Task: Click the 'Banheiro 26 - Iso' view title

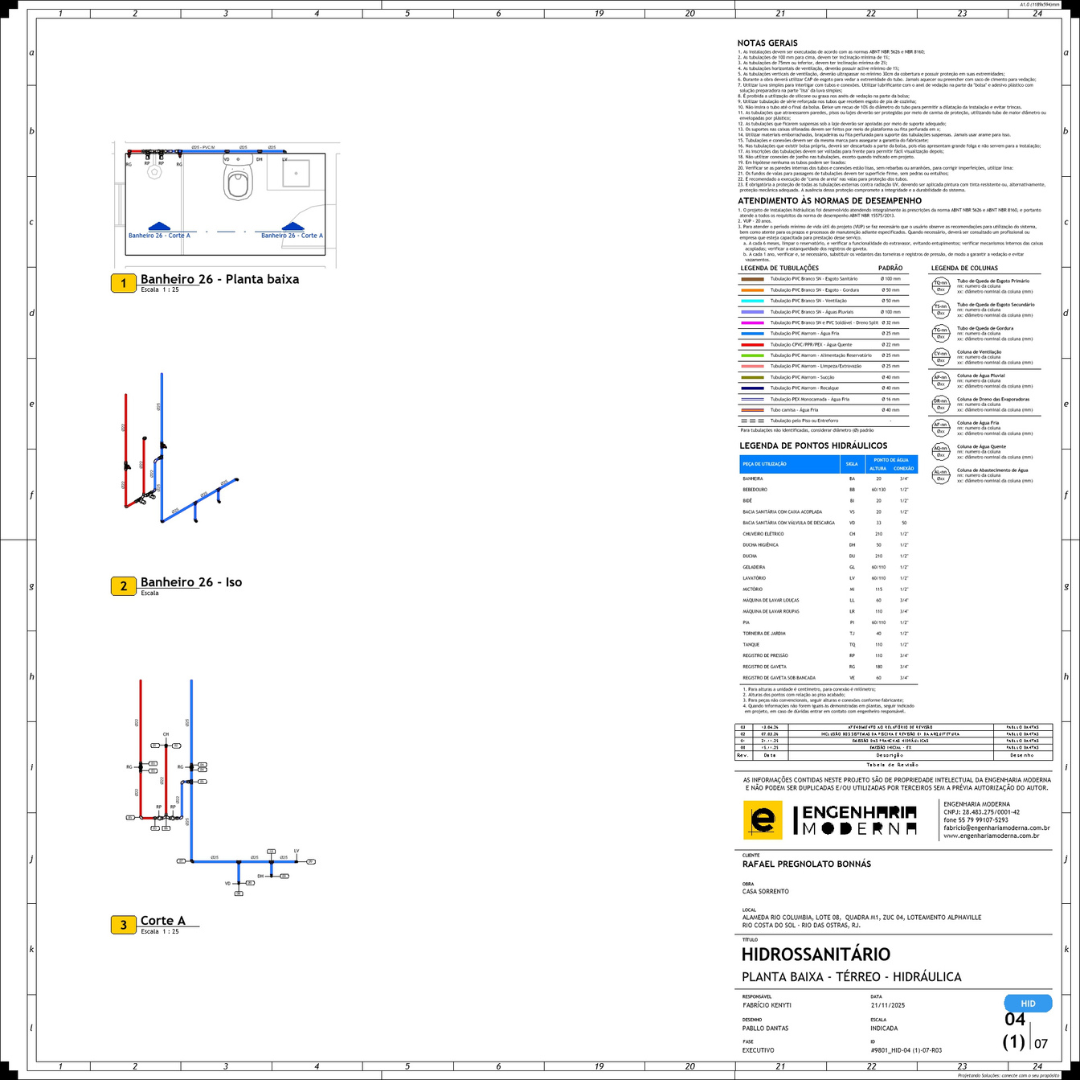Action: (191, 582)
